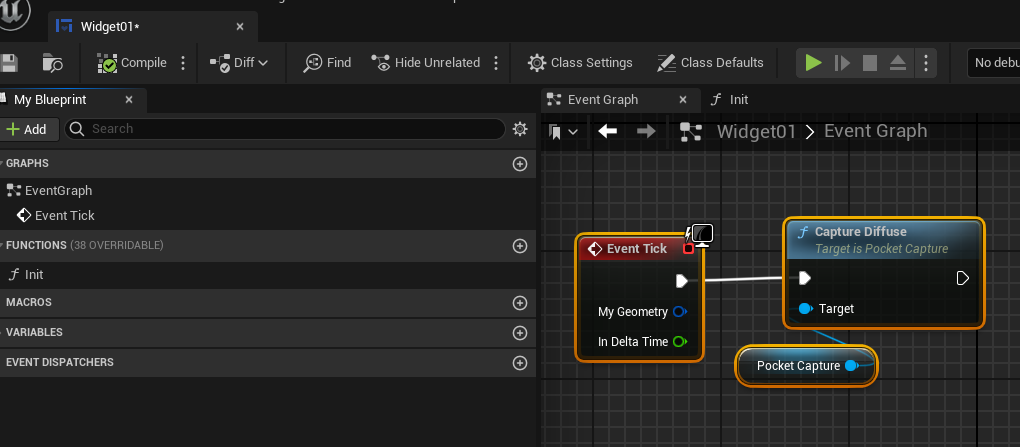Image resolution: width=1020 pixels, height=447 pixels.
Task: Select Event Tick under EventGraph
Action: coord(56,215)
